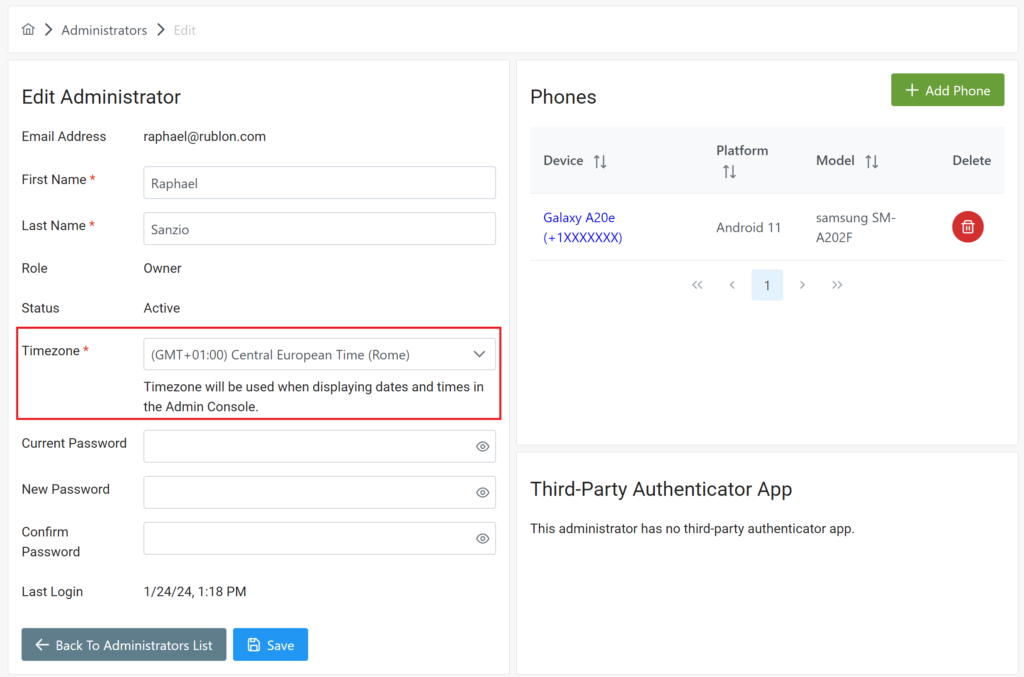
Task: Reveal the Current Password field contents
Action: click(481, 446)
